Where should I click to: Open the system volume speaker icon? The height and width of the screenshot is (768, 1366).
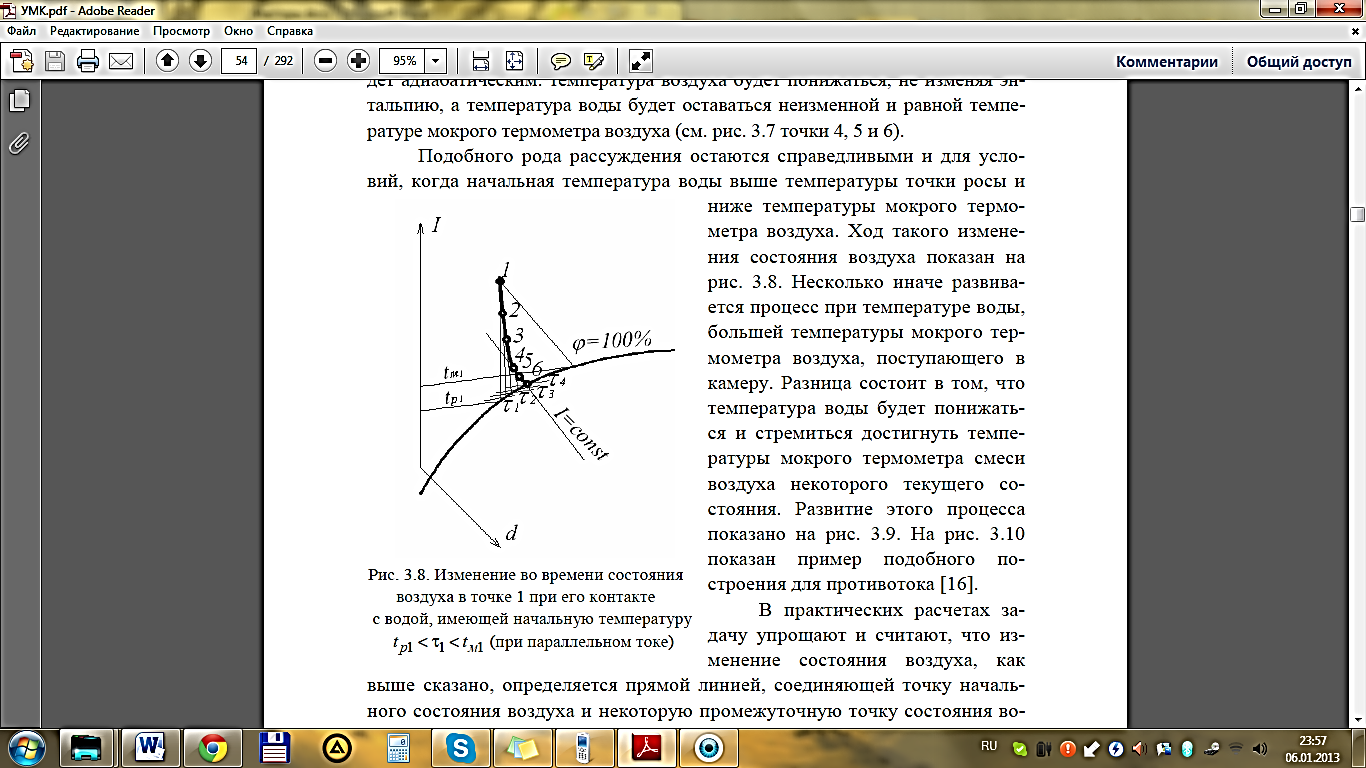click(x=1260, y=748)
